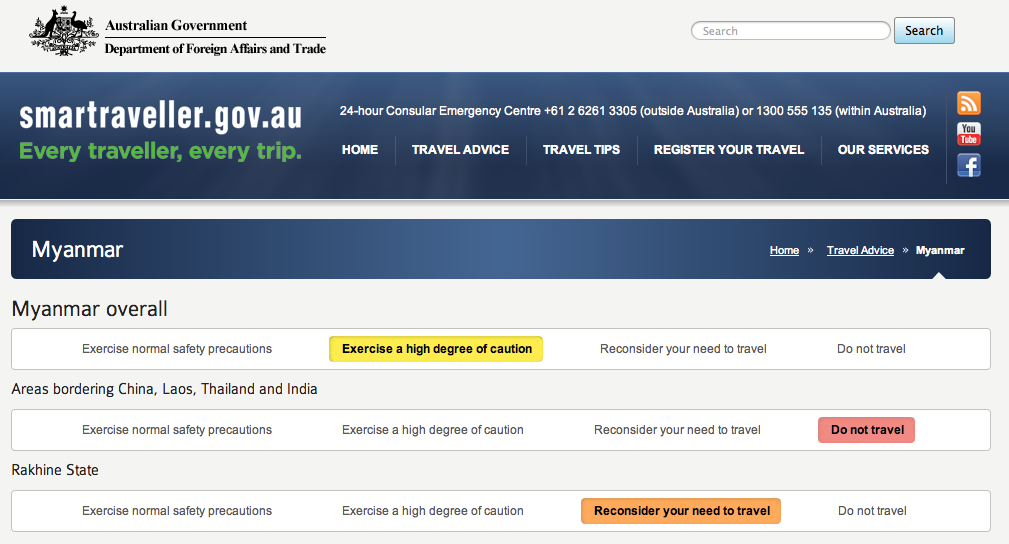
Task: Click the orange Reconsider your need to travel badge
Action: coord(681,511)
